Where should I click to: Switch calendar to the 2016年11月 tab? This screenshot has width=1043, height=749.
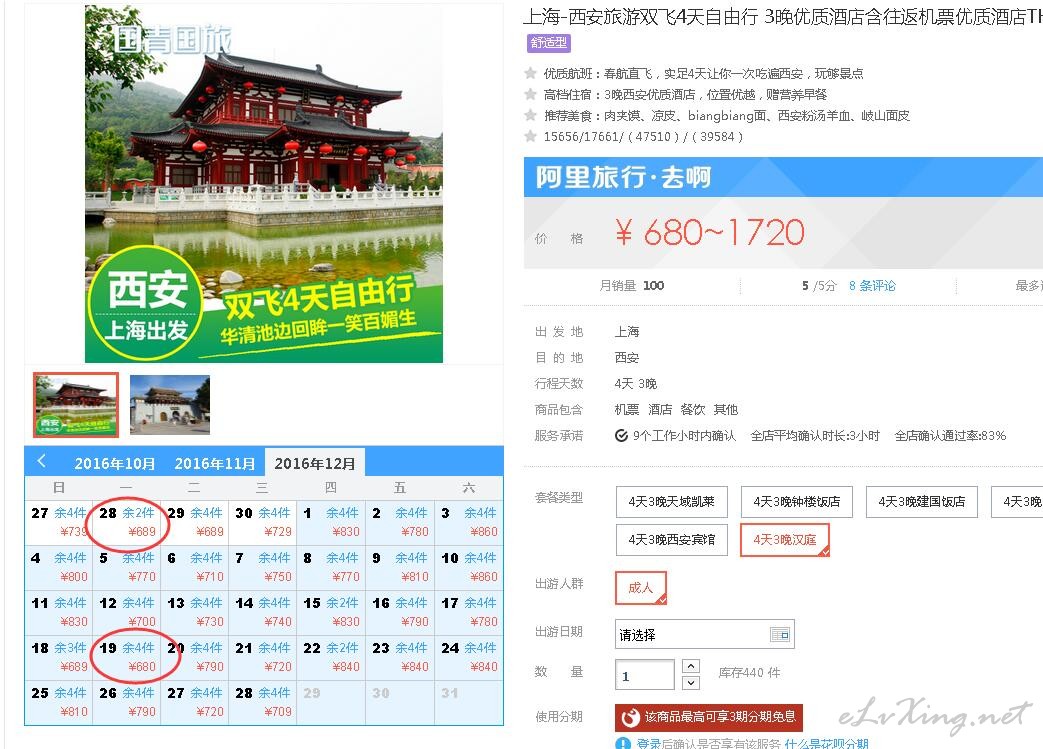(x=214, y=463)
